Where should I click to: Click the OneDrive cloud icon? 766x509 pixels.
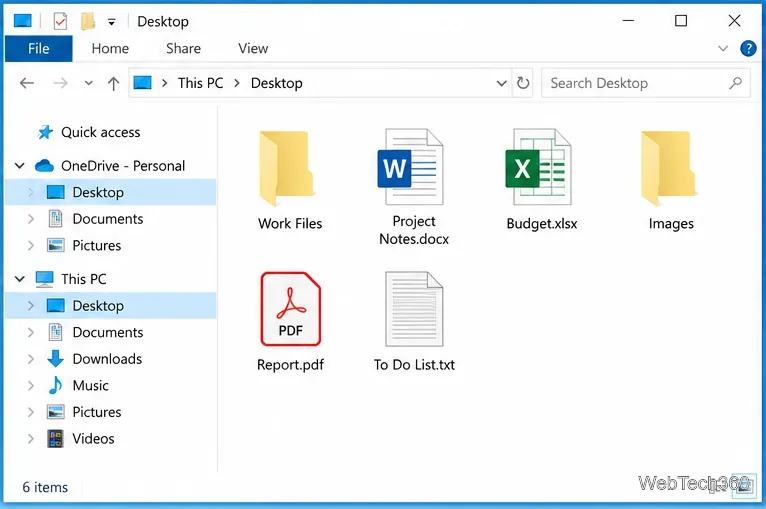44,166
